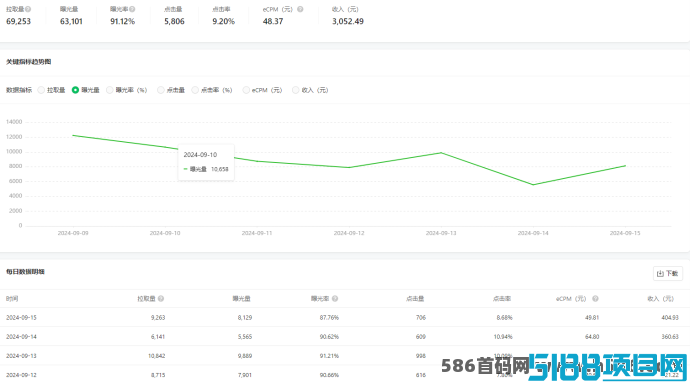The width and height of the screenshot is (690, 383).
Task: Click the 收入 (元) table column header
Action: pyautogui.click(x=661, y=298)
